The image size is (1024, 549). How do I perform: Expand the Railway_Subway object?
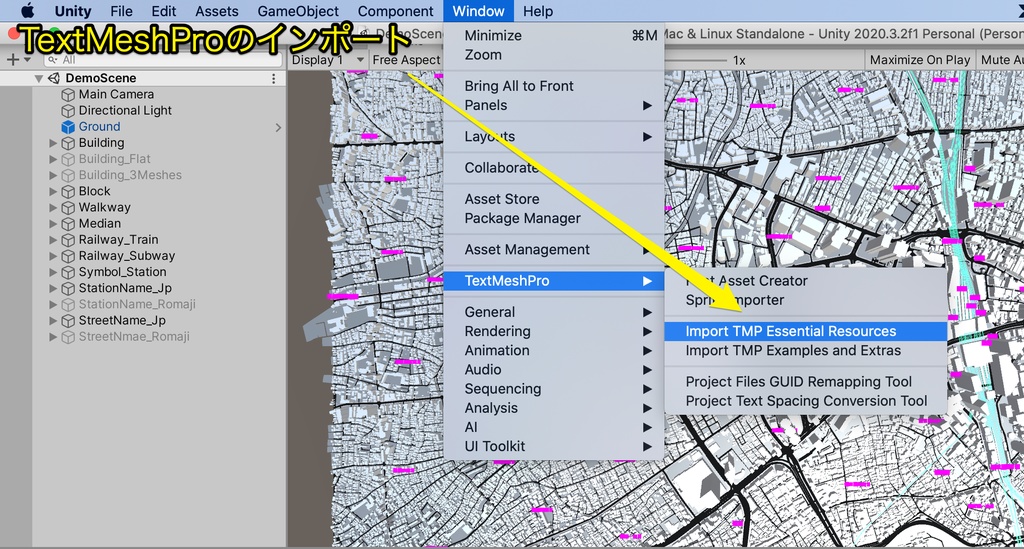(53, 256)
